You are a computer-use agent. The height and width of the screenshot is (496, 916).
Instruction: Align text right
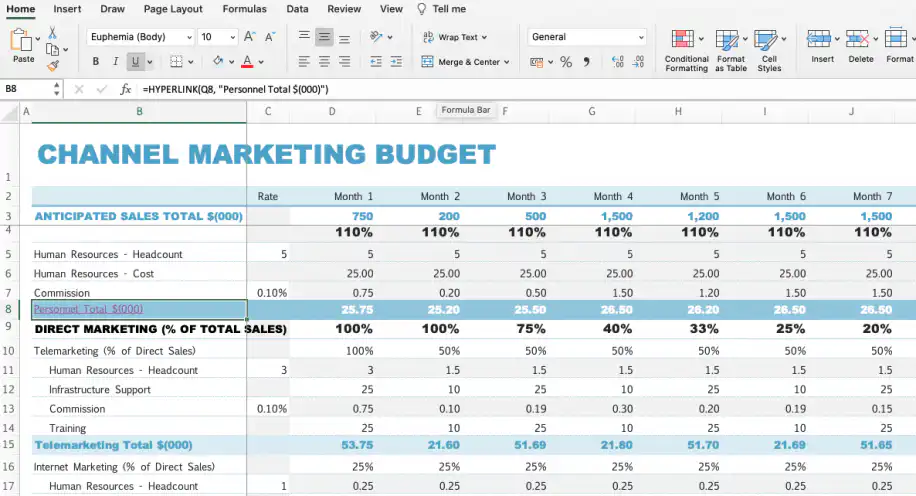(345, 61)
